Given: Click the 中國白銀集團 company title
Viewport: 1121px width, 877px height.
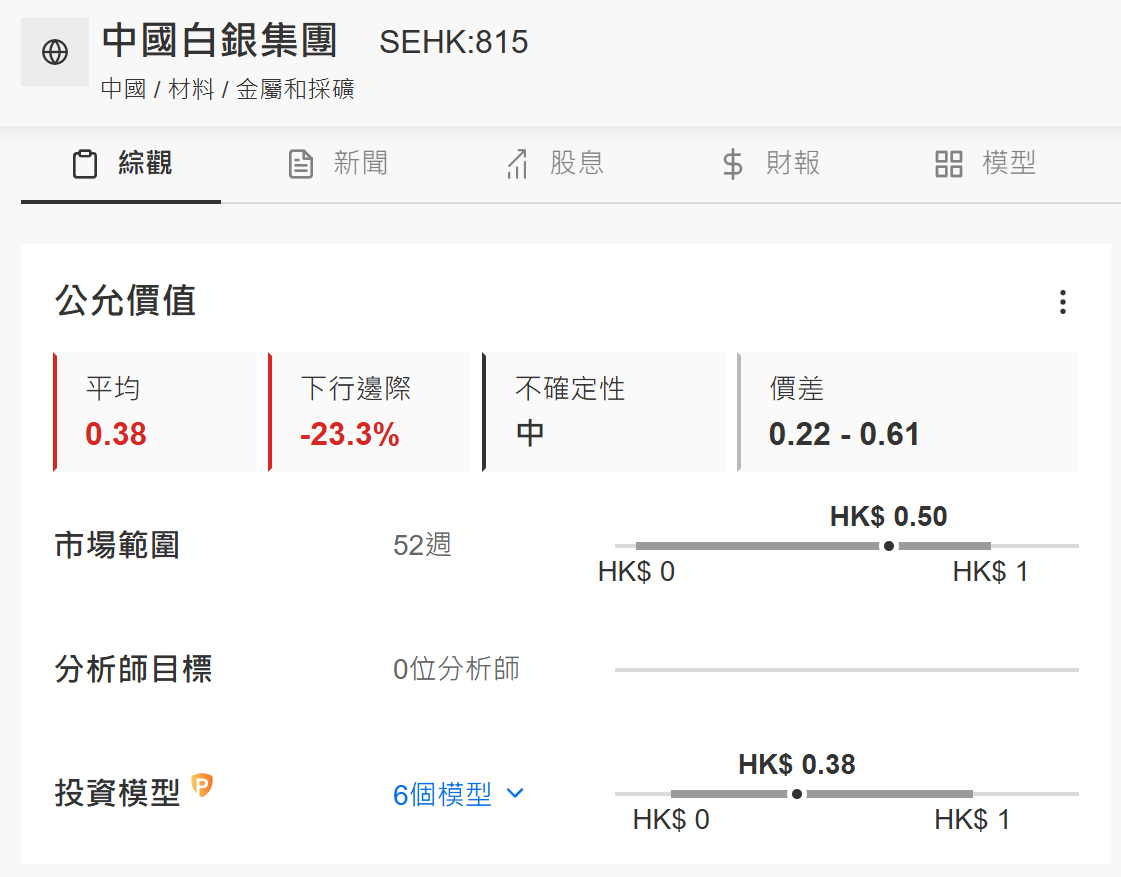Looking at the screenshot, I should pyautogui.click(x=219, y=40).
